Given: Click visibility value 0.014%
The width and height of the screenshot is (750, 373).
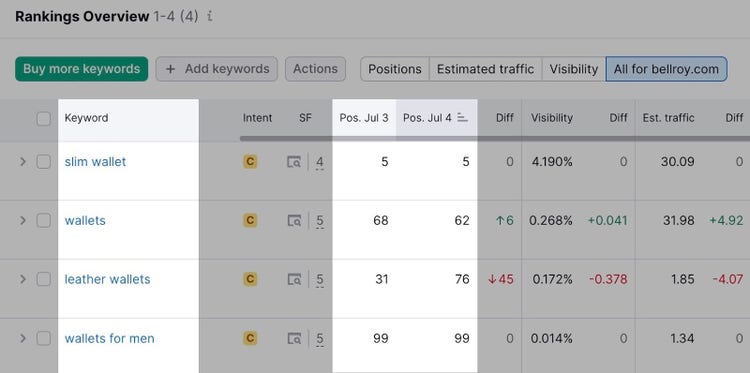Looking at the screenshot, I should 551,339.
